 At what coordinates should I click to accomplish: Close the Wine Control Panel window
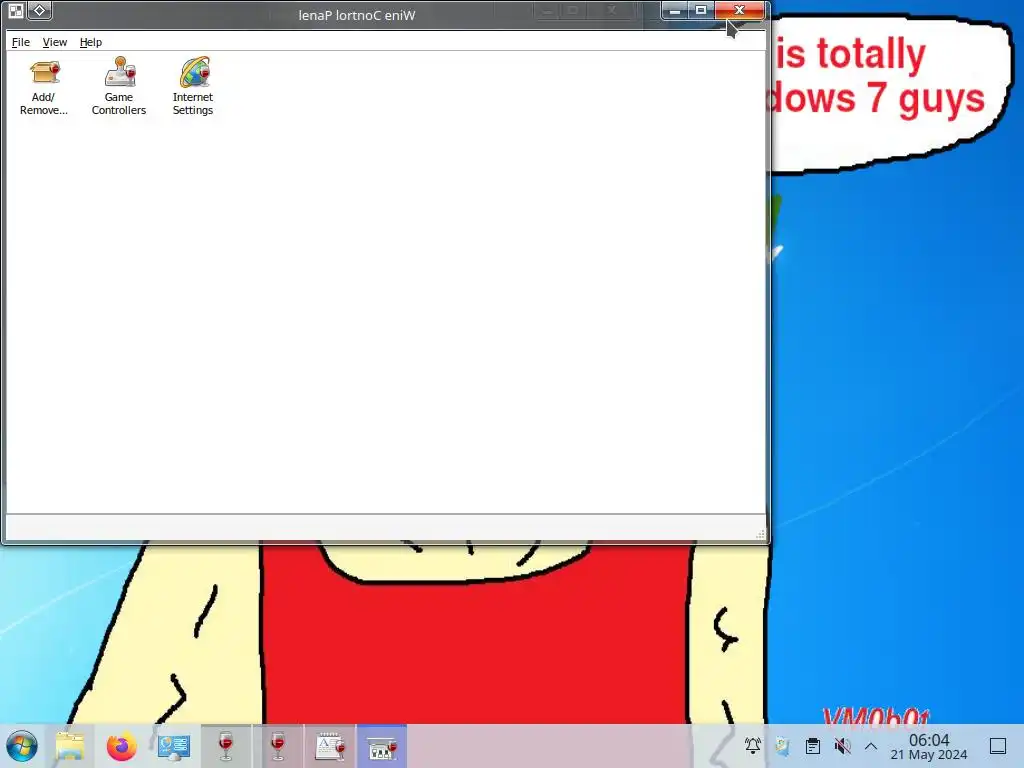tap(739, 10)
